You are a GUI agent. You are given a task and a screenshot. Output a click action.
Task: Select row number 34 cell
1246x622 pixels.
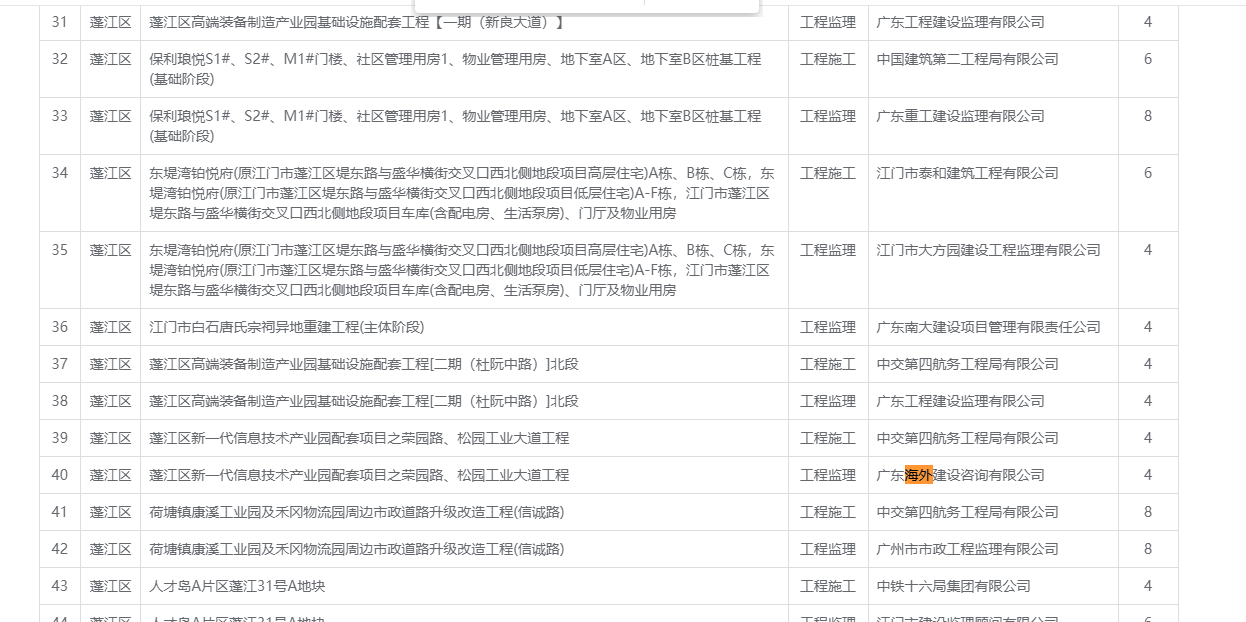pos(60,173)
